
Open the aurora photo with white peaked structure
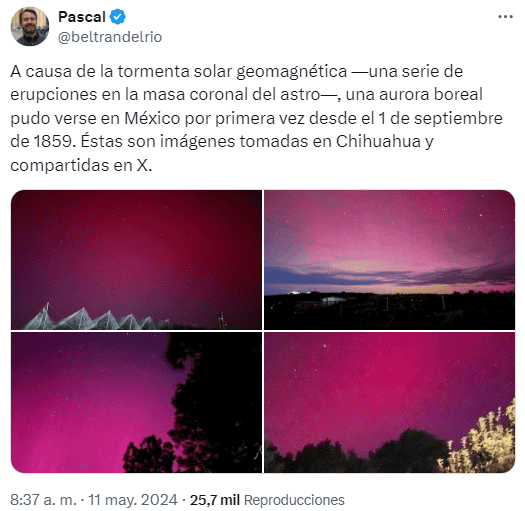click(136, 260)
